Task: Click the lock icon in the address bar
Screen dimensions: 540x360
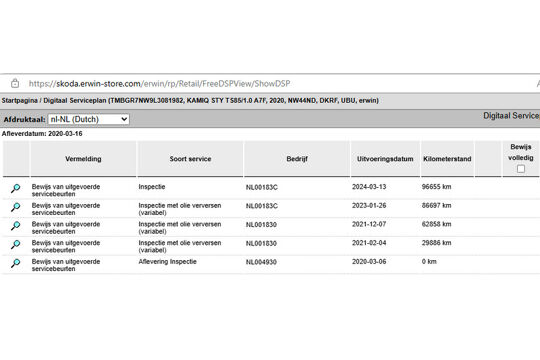Action: tap(15, 83)
